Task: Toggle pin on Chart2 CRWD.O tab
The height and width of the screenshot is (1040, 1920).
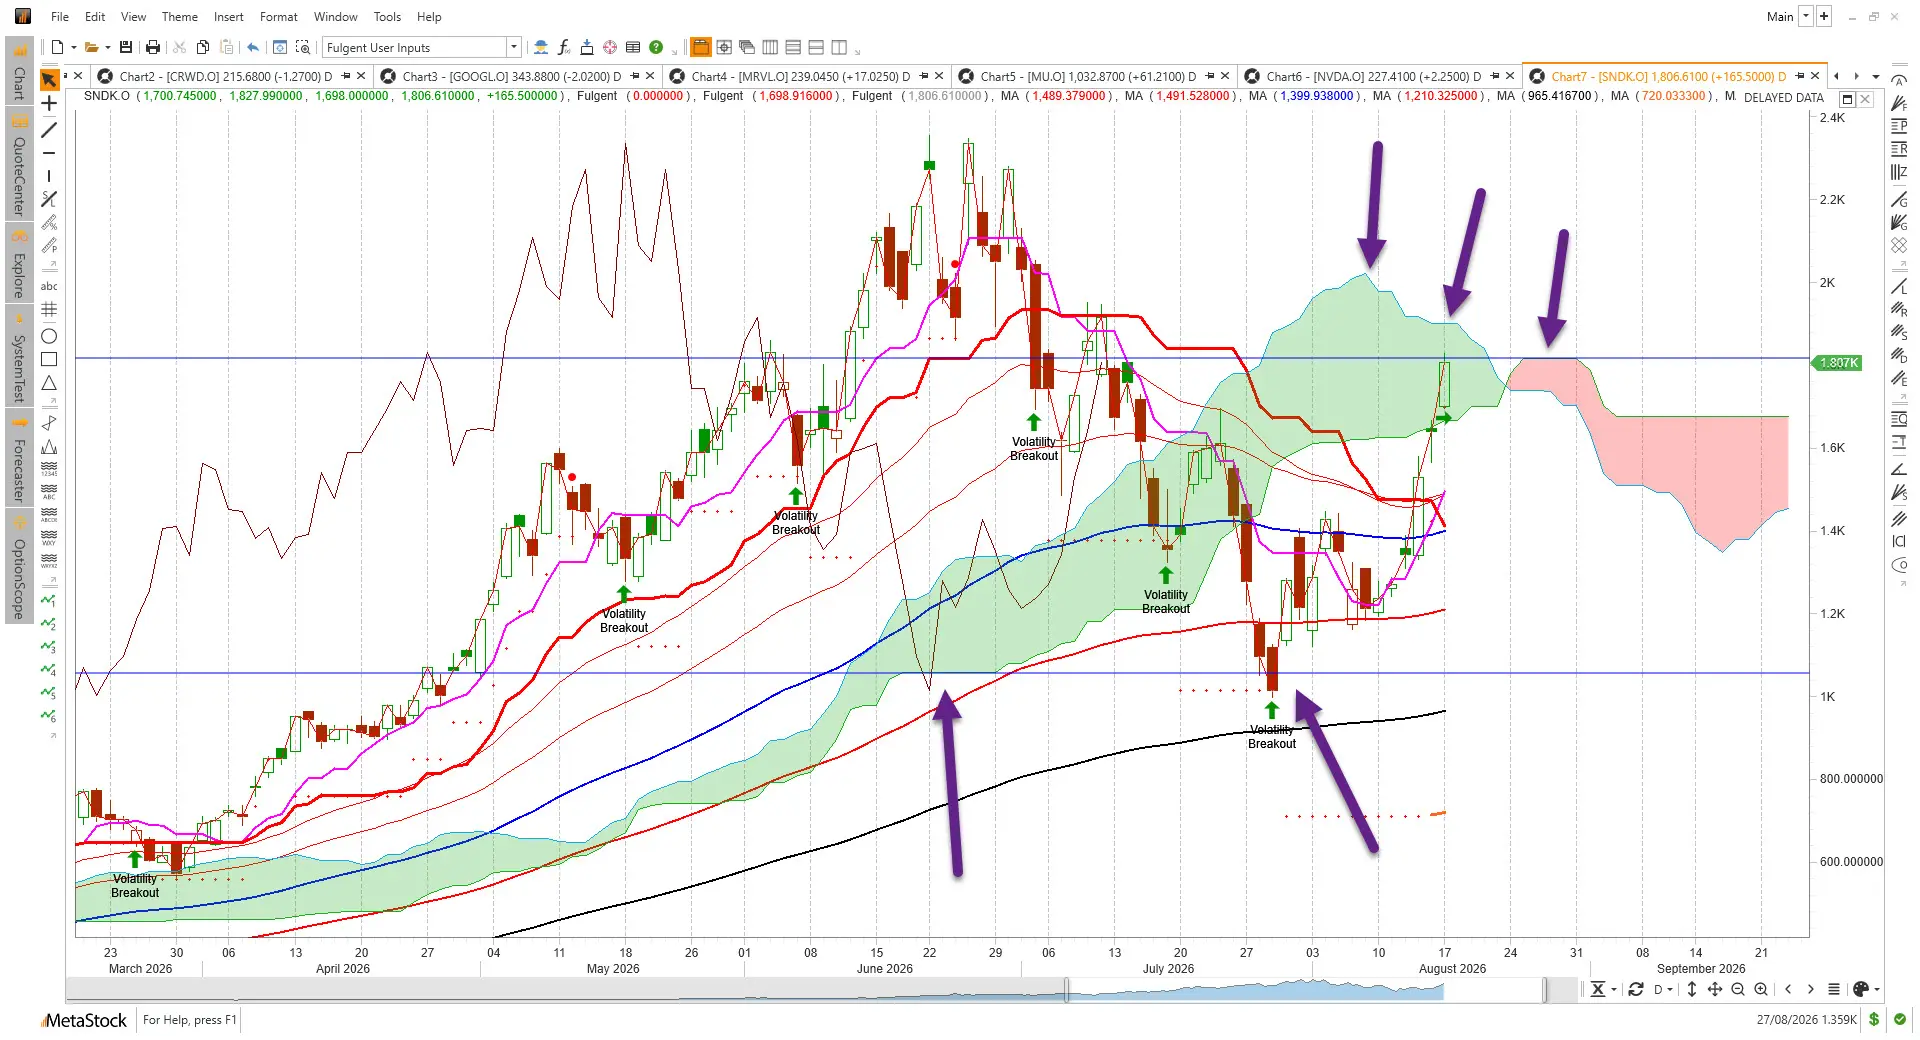Action: click(346, 76)
